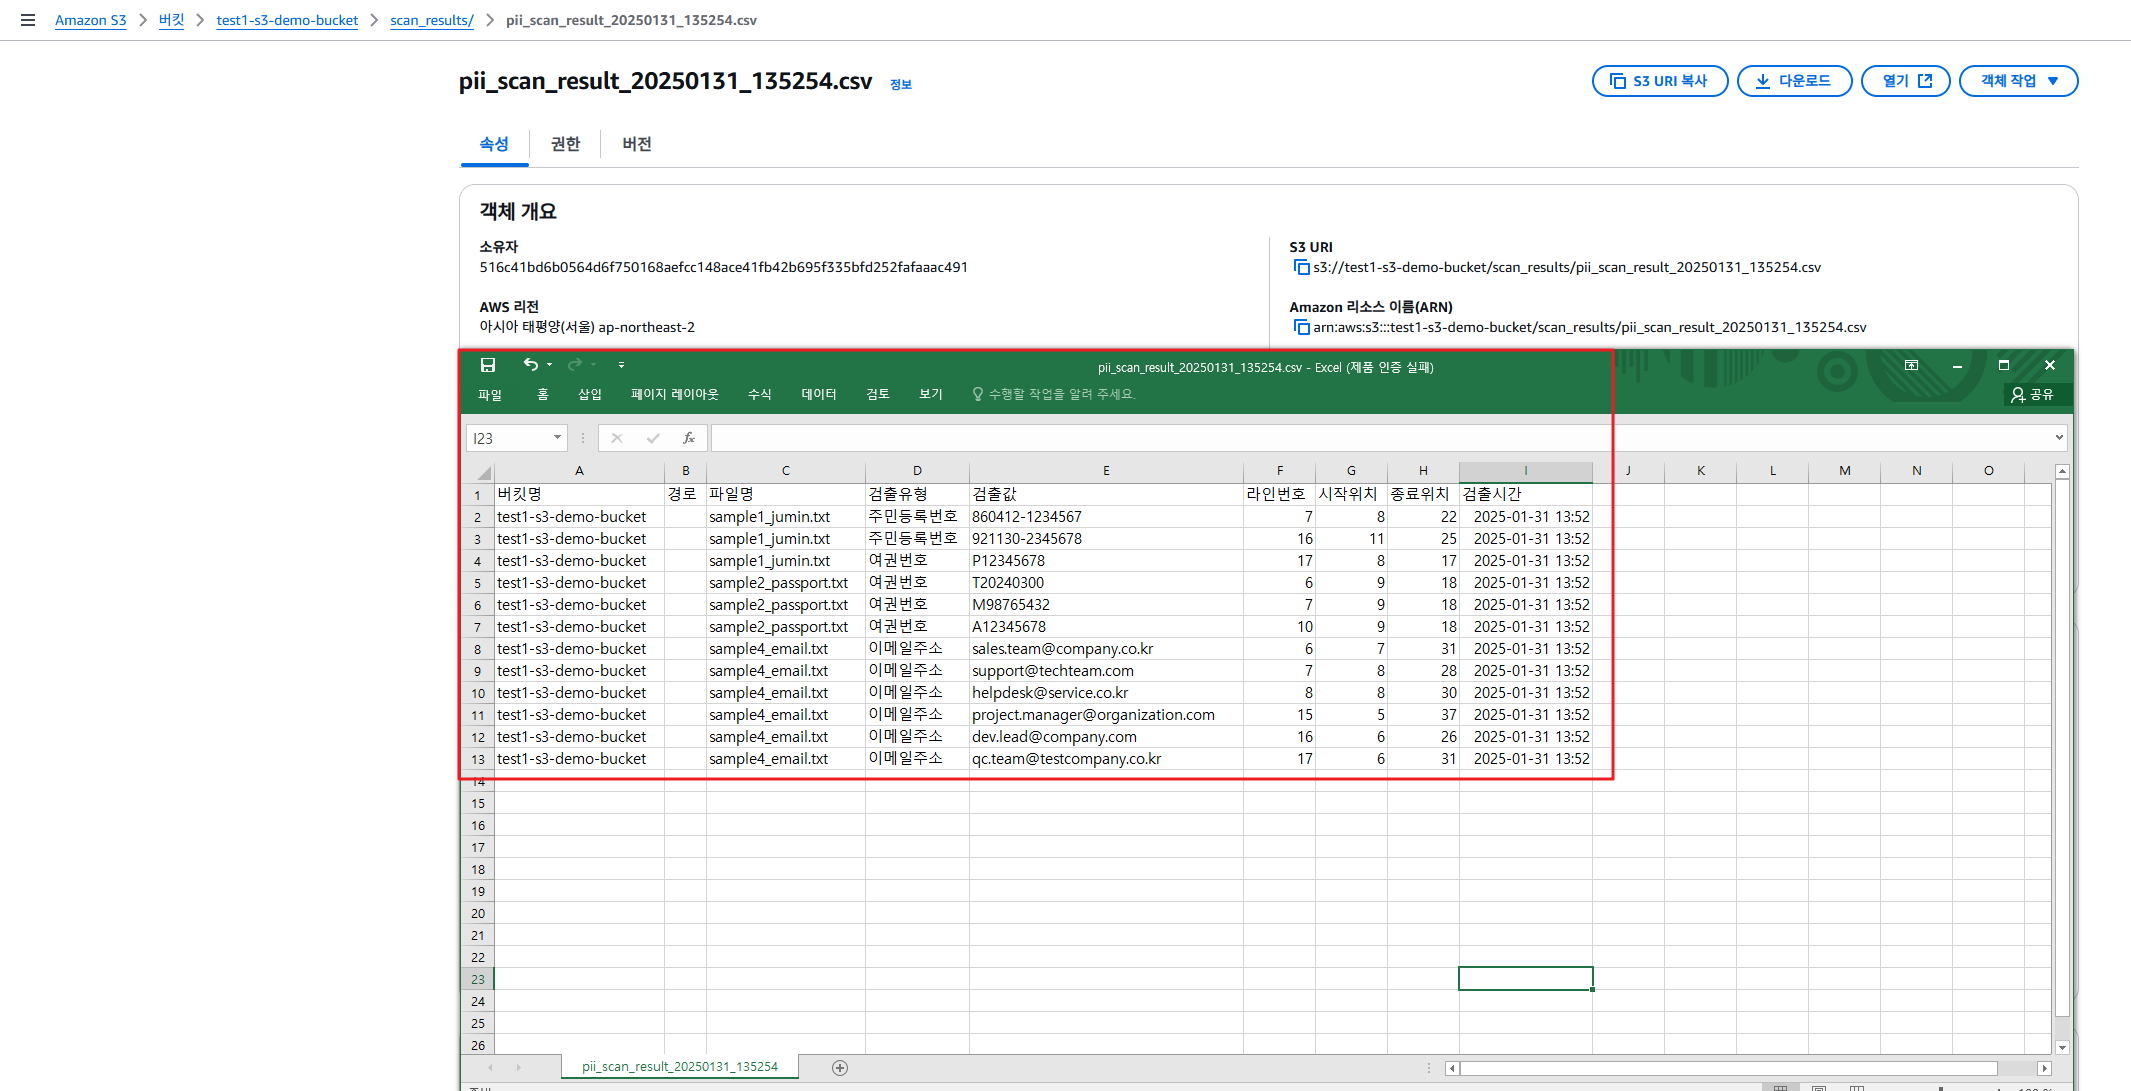Open quick access toolbar customize dropdown

pos(621,365)
